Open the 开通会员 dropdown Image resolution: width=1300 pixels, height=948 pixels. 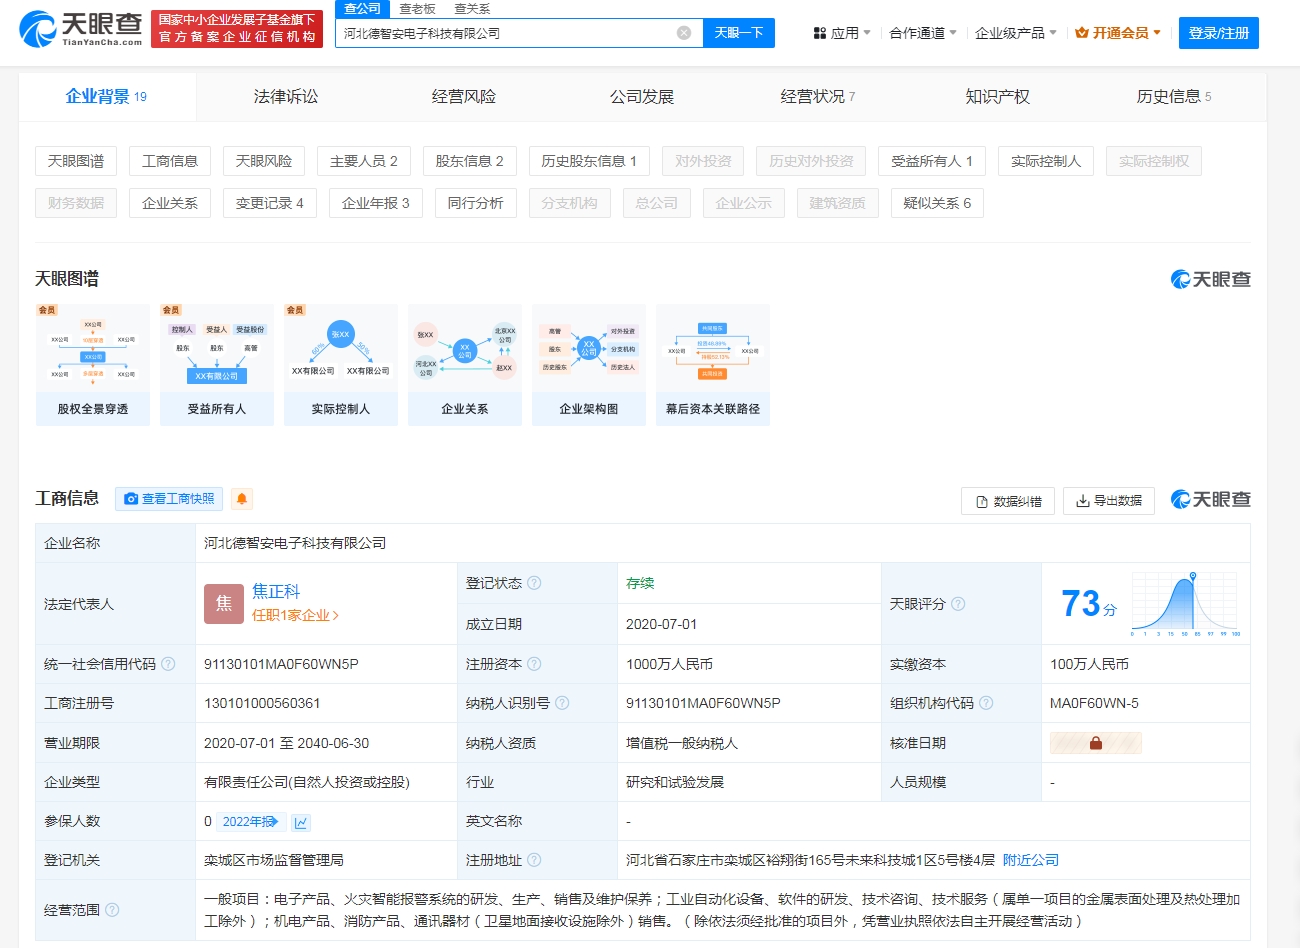tap(1118, 33)
